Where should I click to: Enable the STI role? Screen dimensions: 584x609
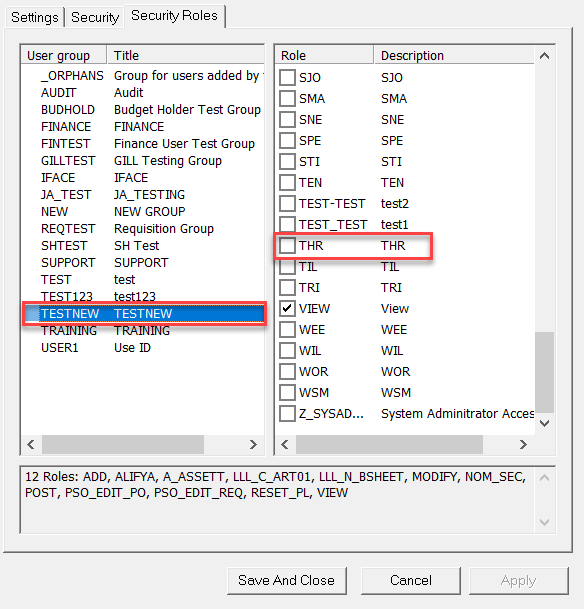pos(287,161)
